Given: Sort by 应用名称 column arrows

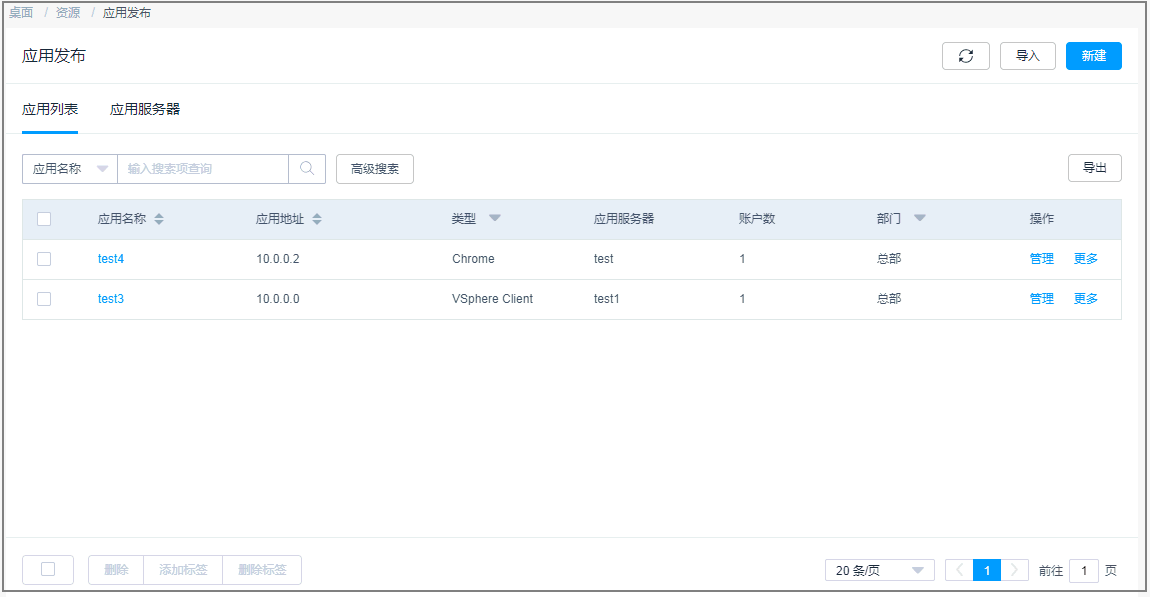Looking at the screenshot, I should coord(159,219).
